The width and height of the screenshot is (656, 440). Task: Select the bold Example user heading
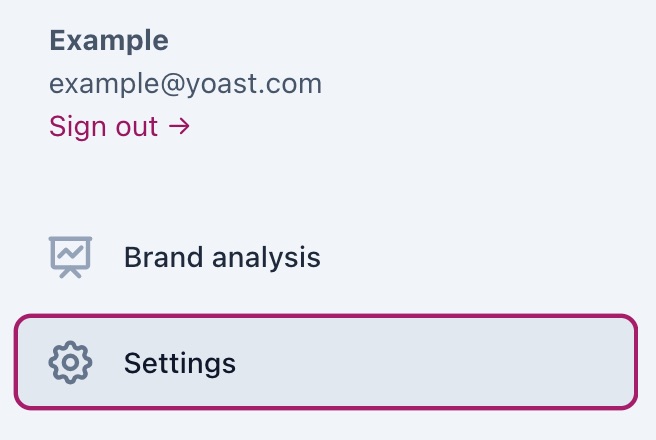click(x=109, y=41)
